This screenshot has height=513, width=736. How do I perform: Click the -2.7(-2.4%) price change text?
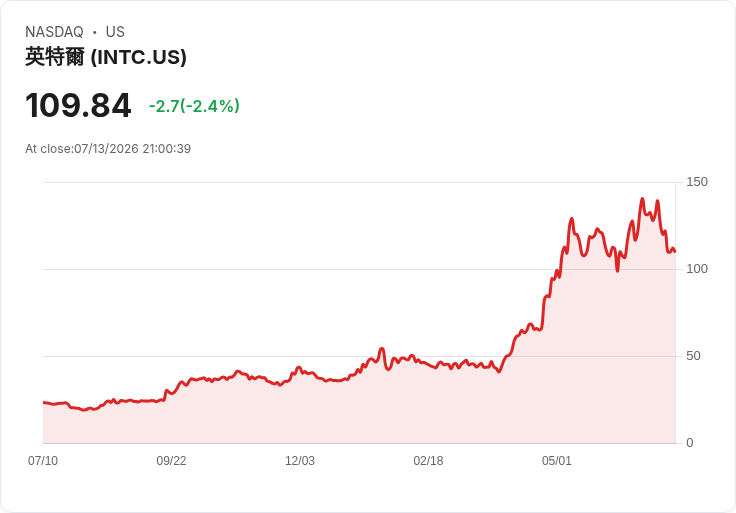click(194, 106)
